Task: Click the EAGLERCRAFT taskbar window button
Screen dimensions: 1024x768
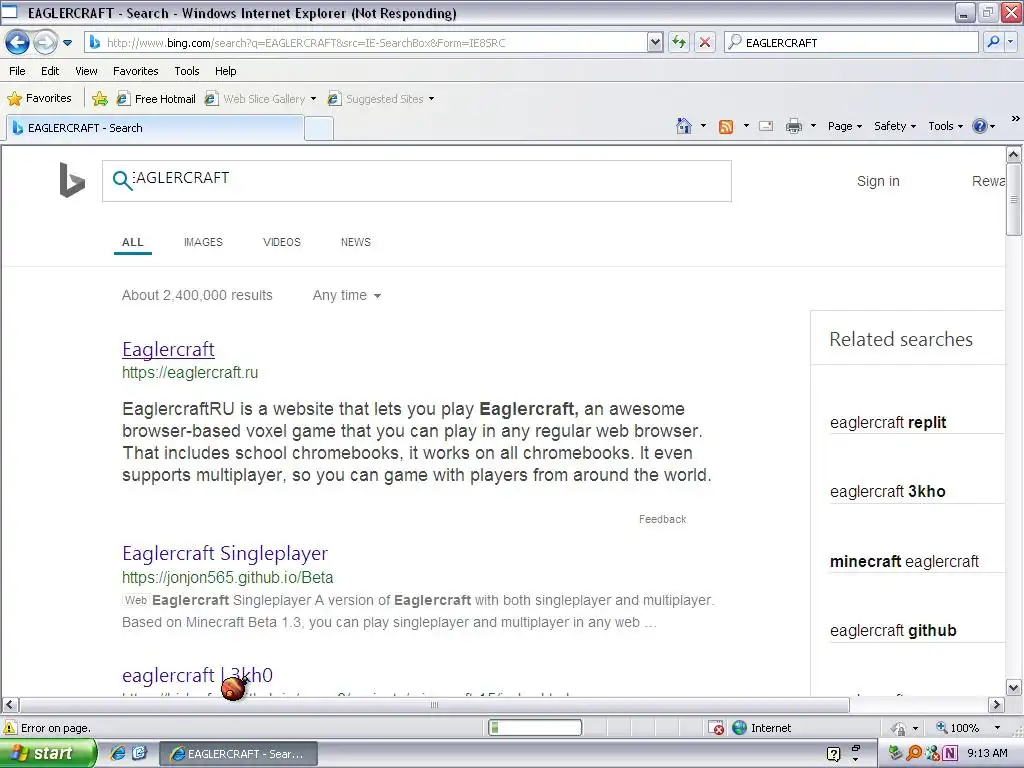Action: 239,754
